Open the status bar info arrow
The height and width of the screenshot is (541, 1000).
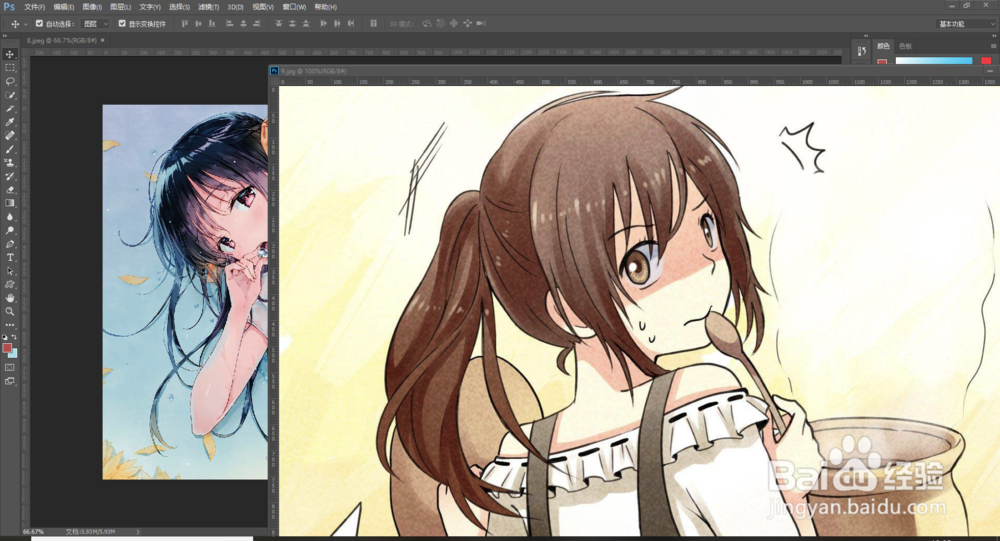pos(138,531)
